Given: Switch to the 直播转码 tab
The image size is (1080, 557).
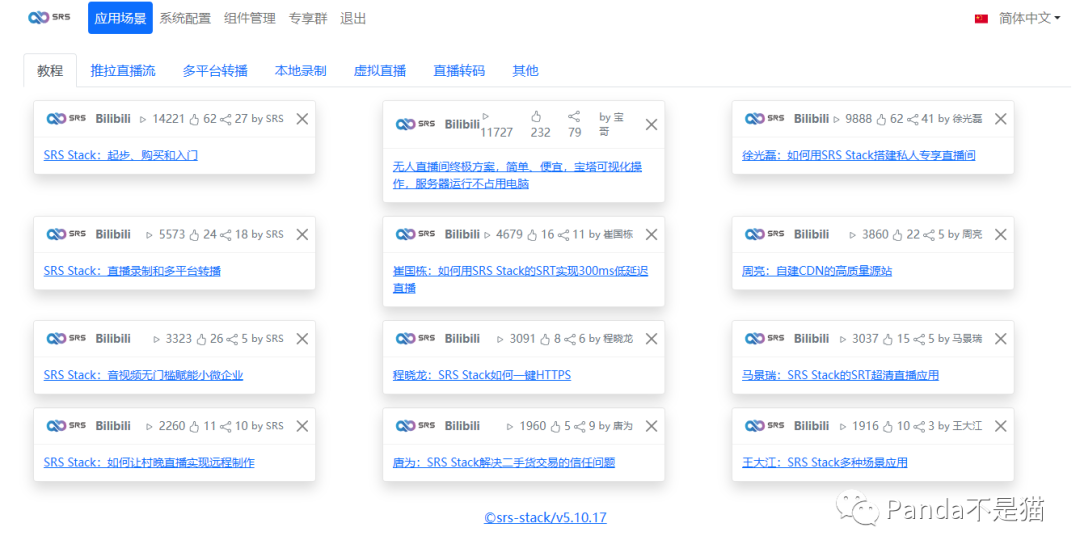Looking at the screenshot, I should [x=459, y=70].
